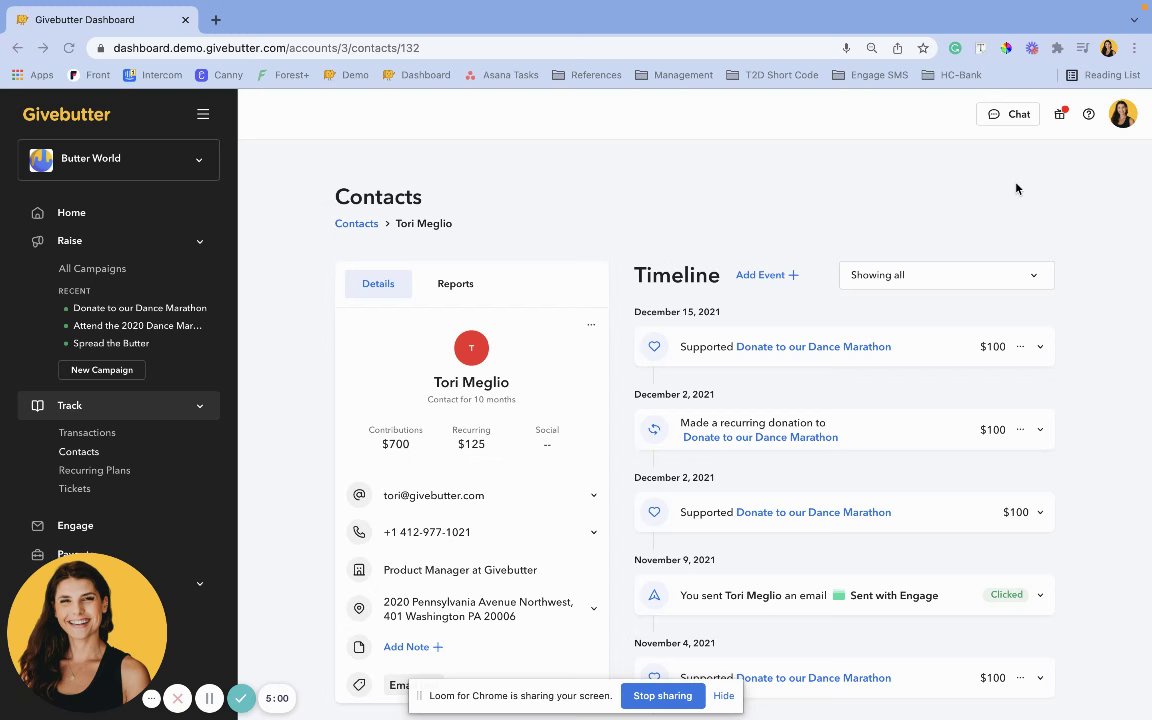This screenshot has width=1152, height=720.
Task: Open All Campaigns in sidebar
Action: point(92,269)
